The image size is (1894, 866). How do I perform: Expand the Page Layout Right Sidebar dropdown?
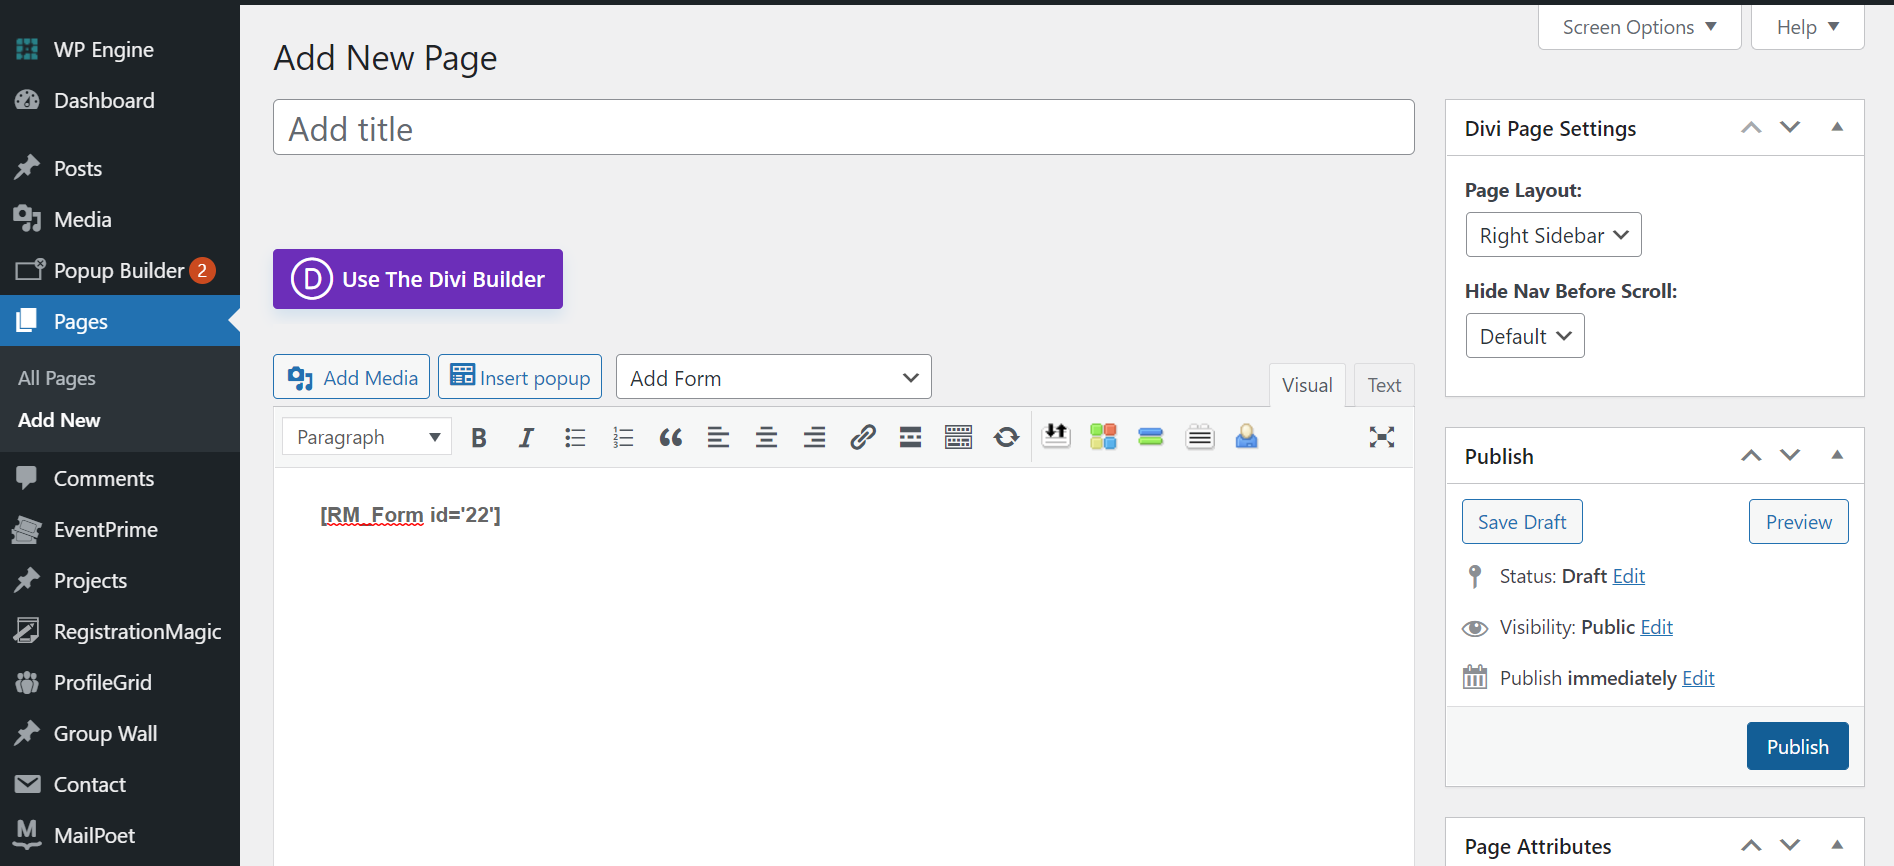1553,236
